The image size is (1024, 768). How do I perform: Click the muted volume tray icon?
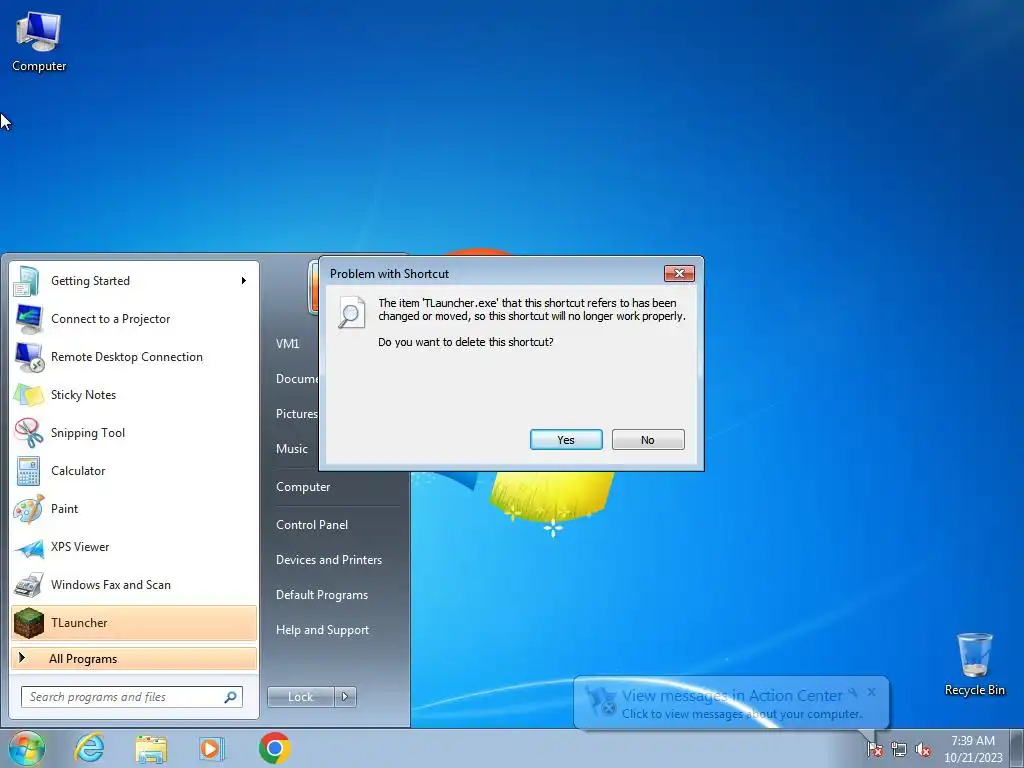click(x=923, y=749)
